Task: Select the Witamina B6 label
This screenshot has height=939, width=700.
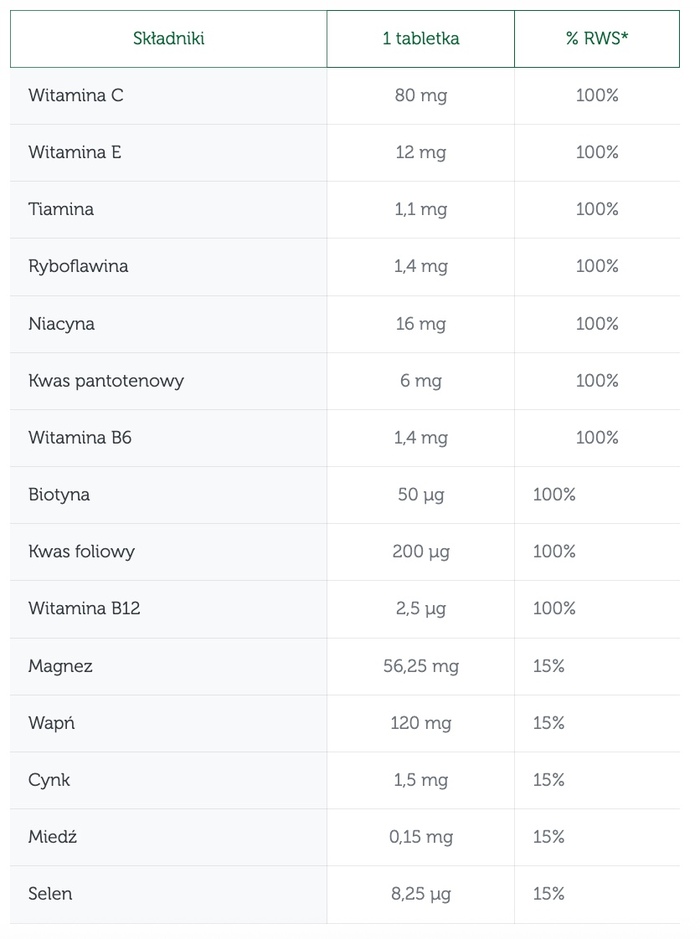Action: pyautogui.click(x=78, y=438)
